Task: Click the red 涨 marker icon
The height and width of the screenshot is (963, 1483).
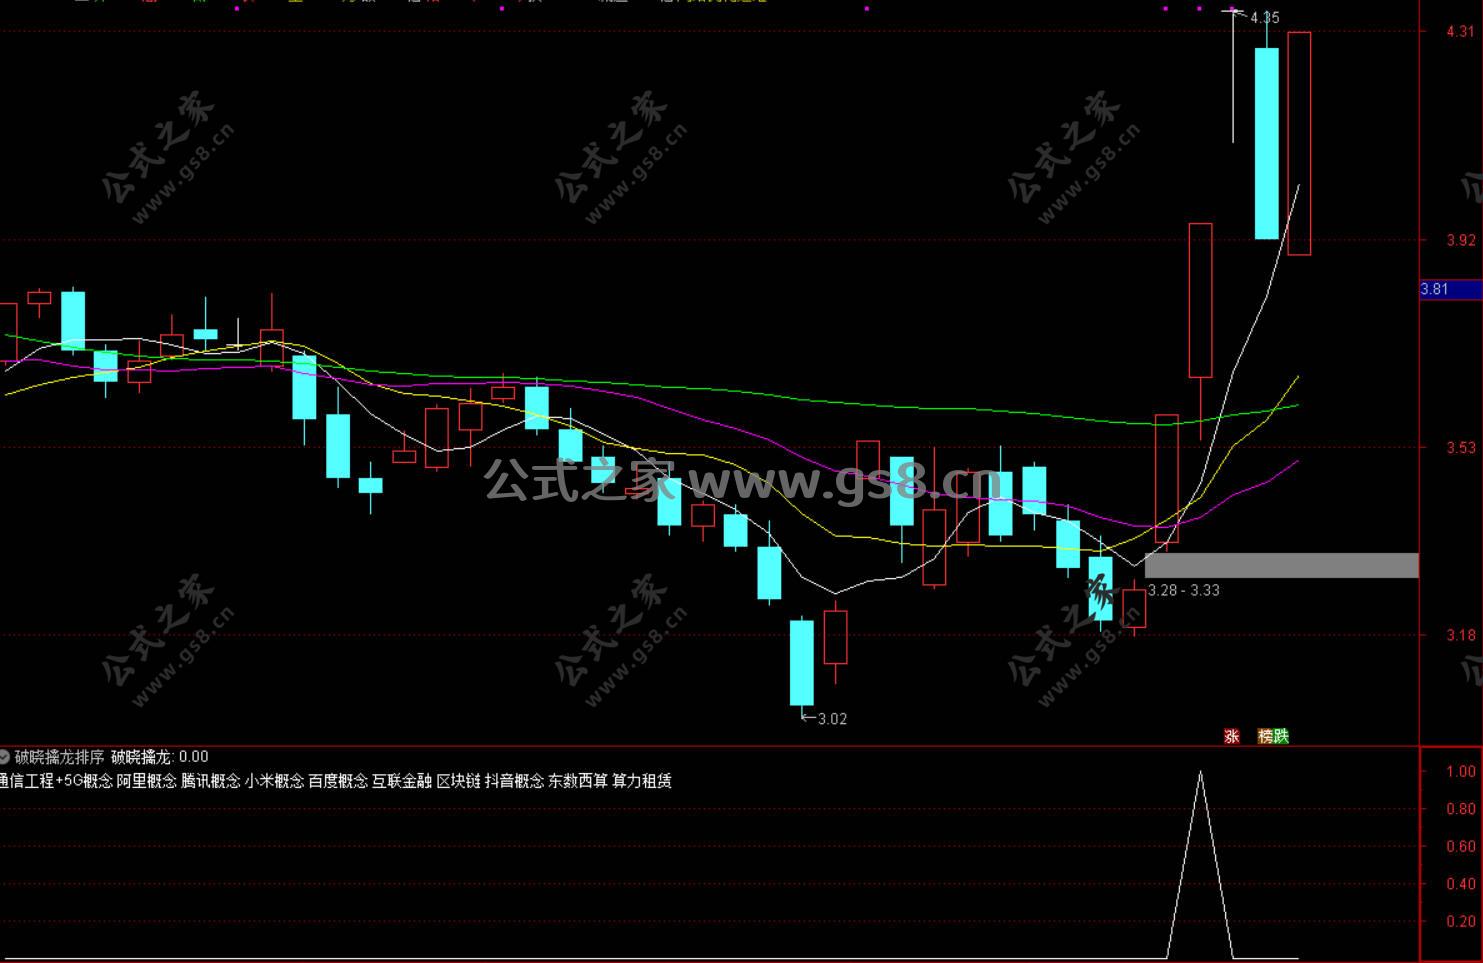Action: click(1232, 736)
